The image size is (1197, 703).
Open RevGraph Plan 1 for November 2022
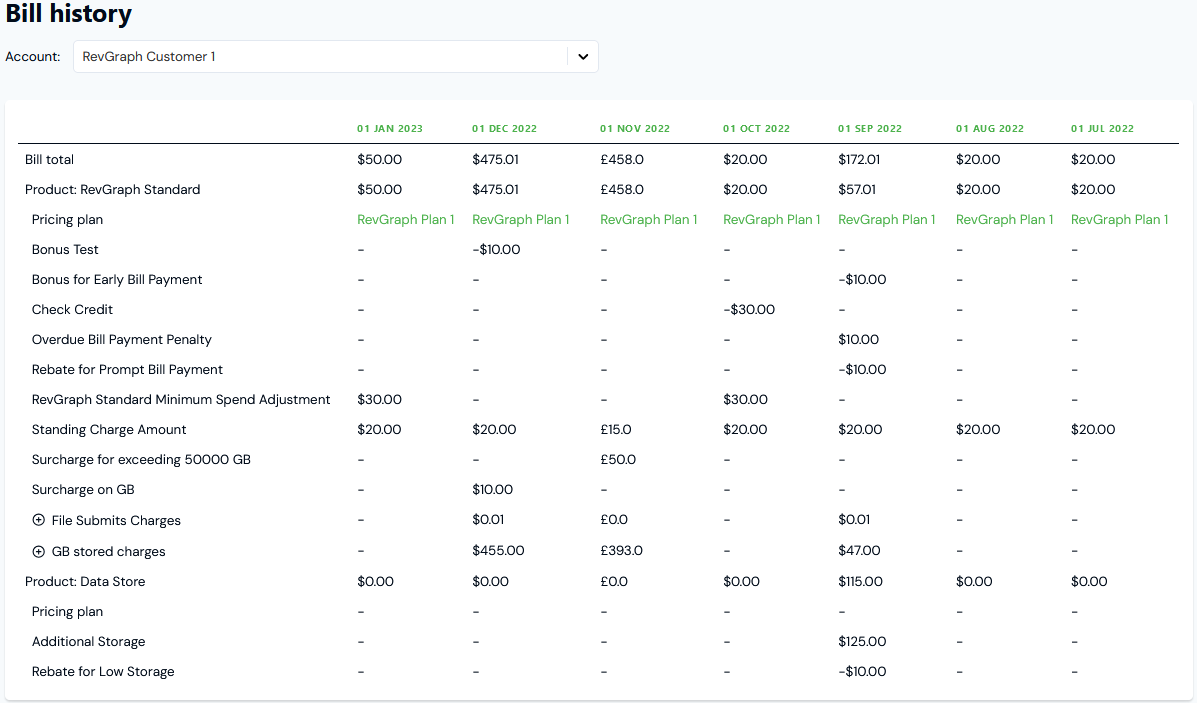649,219
